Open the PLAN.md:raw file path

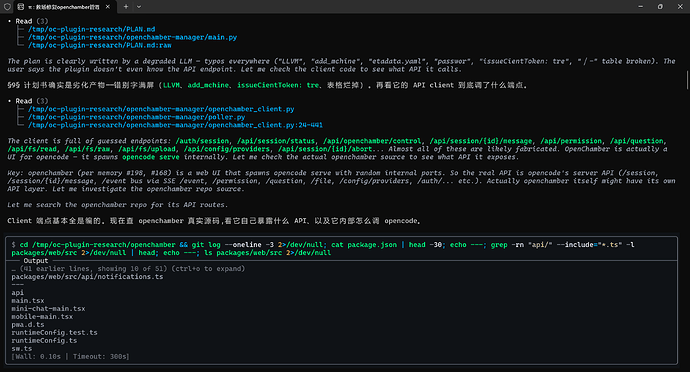pyautogui.click(x=100, y=45)
